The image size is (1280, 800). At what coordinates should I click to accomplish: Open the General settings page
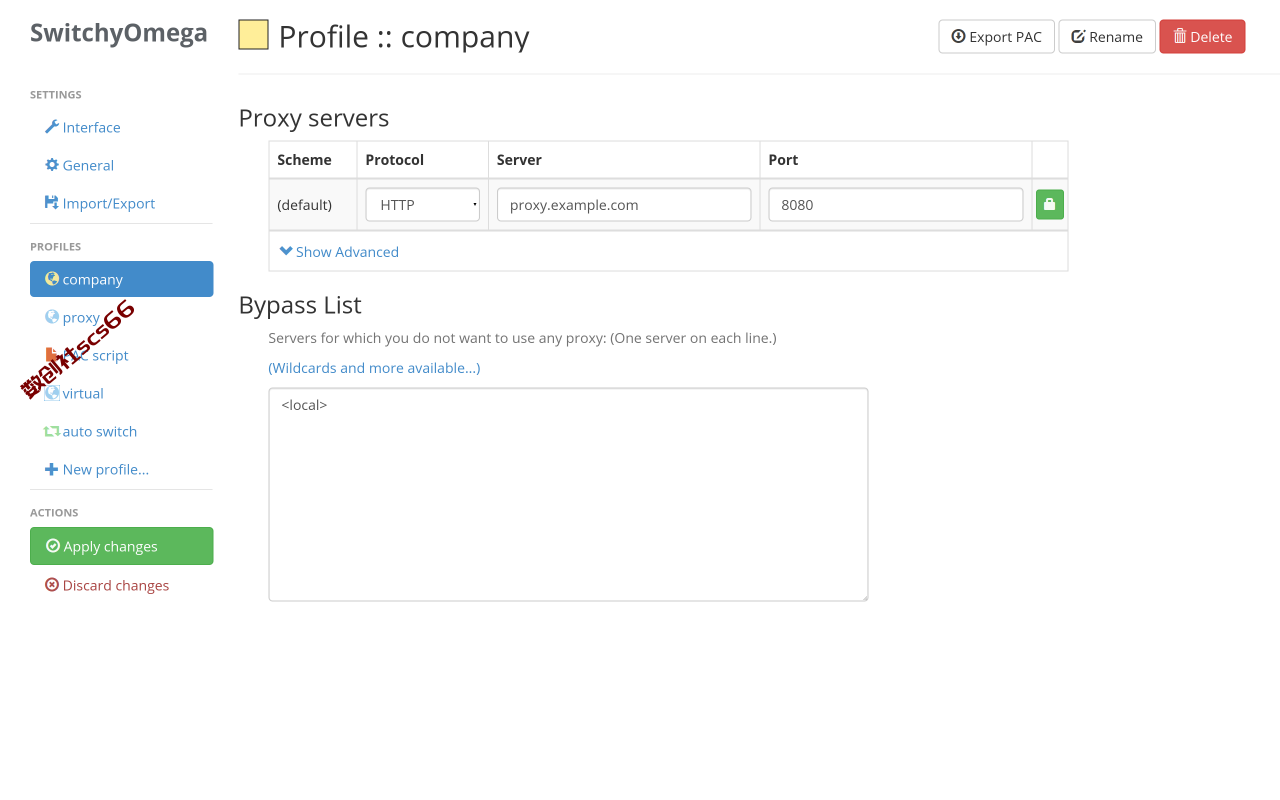121,165
